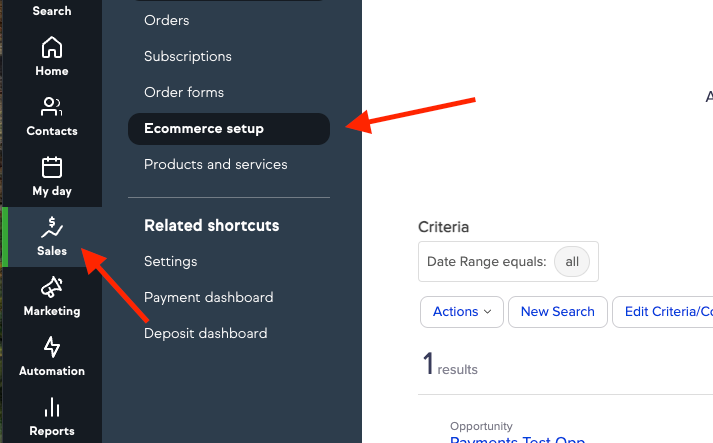Open the Deposit dashboard shortcut
Viewport: 713px width, 443px height.
pos(206,333)
